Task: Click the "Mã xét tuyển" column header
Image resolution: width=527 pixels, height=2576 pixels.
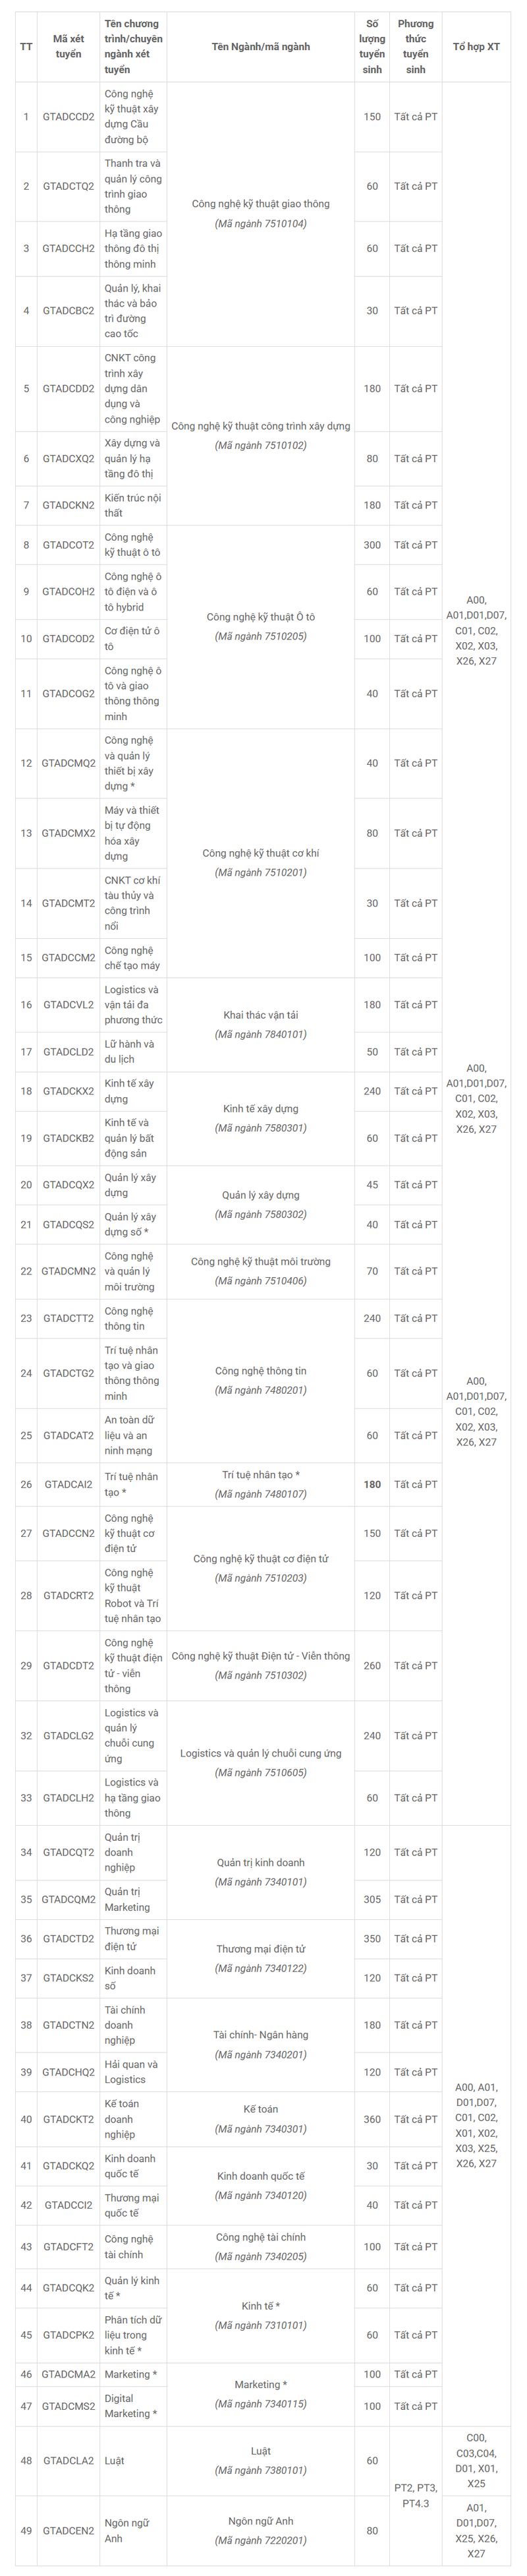Action: point(68,46)
